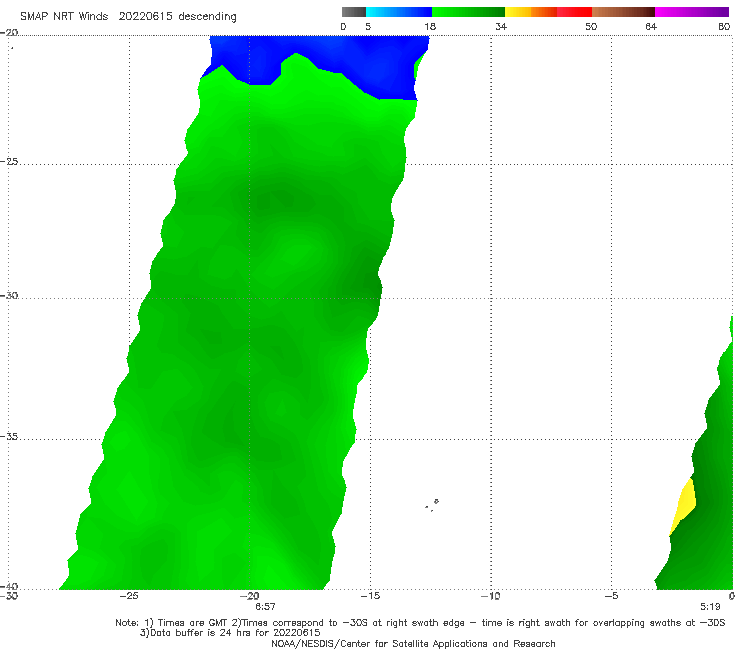
Task: Click the longitude axis label '-10'
Action: pyautogui.click(x=490, y=596)
